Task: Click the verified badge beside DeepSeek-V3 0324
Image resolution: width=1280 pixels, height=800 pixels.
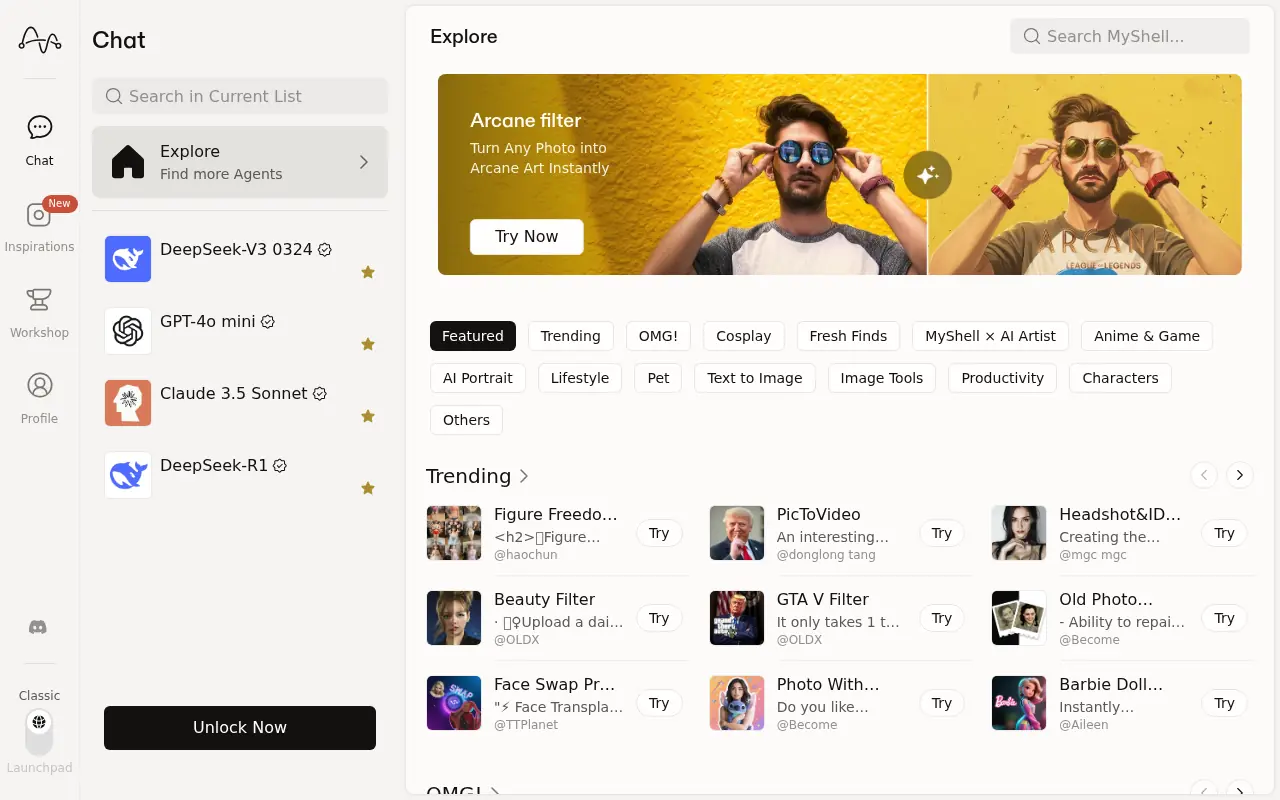Action: click(x=325, y=250)
